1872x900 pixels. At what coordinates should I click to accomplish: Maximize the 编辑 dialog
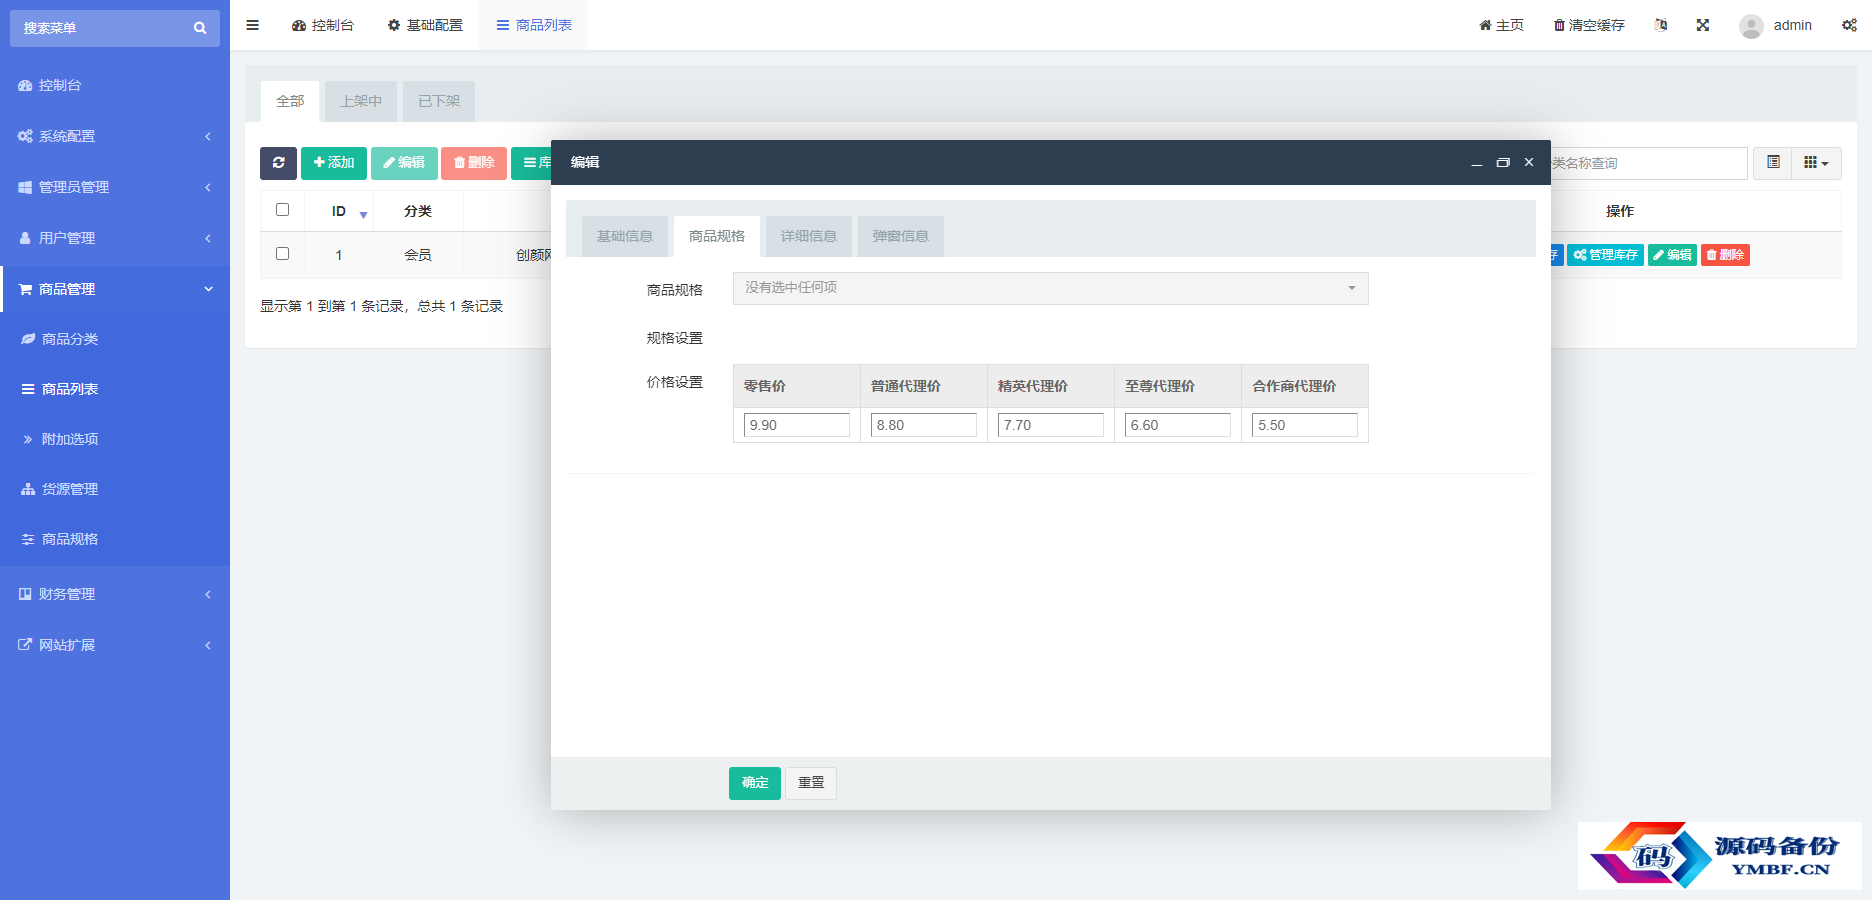click(1503, 163)
